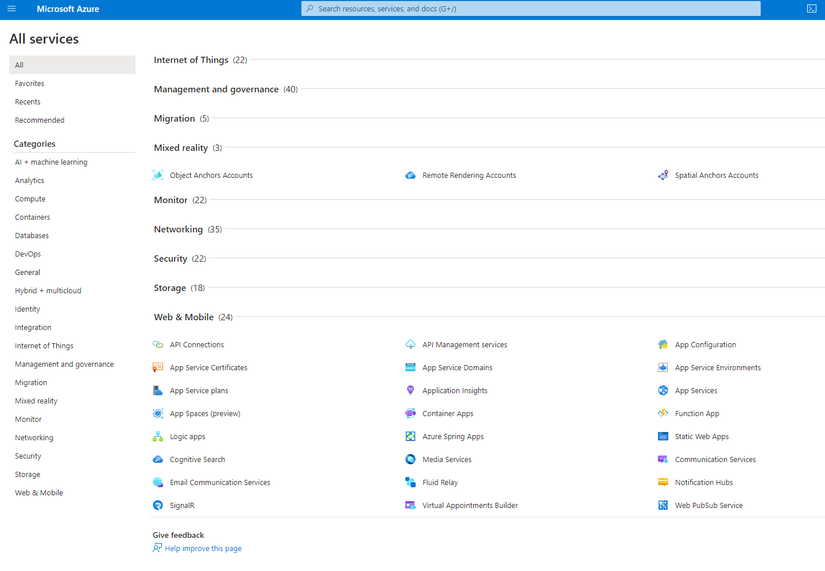
Task: Click the App Service Domains icon
Action: (410, 367)
